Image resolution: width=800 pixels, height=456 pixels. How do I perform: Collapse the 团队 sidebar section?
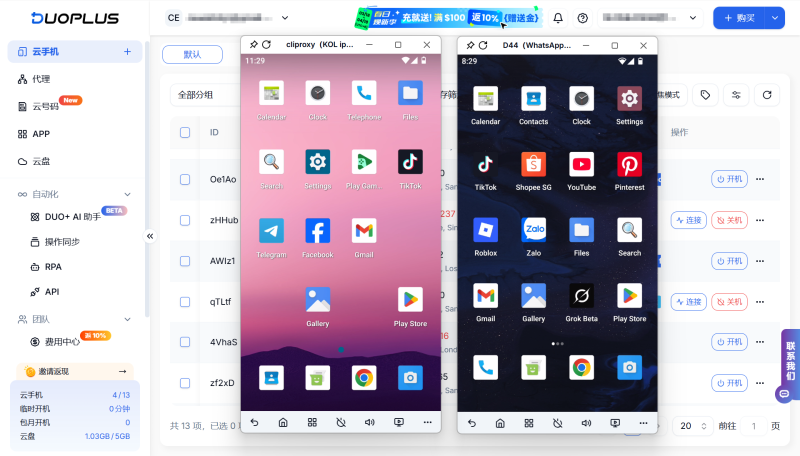[x=128, y=319]
